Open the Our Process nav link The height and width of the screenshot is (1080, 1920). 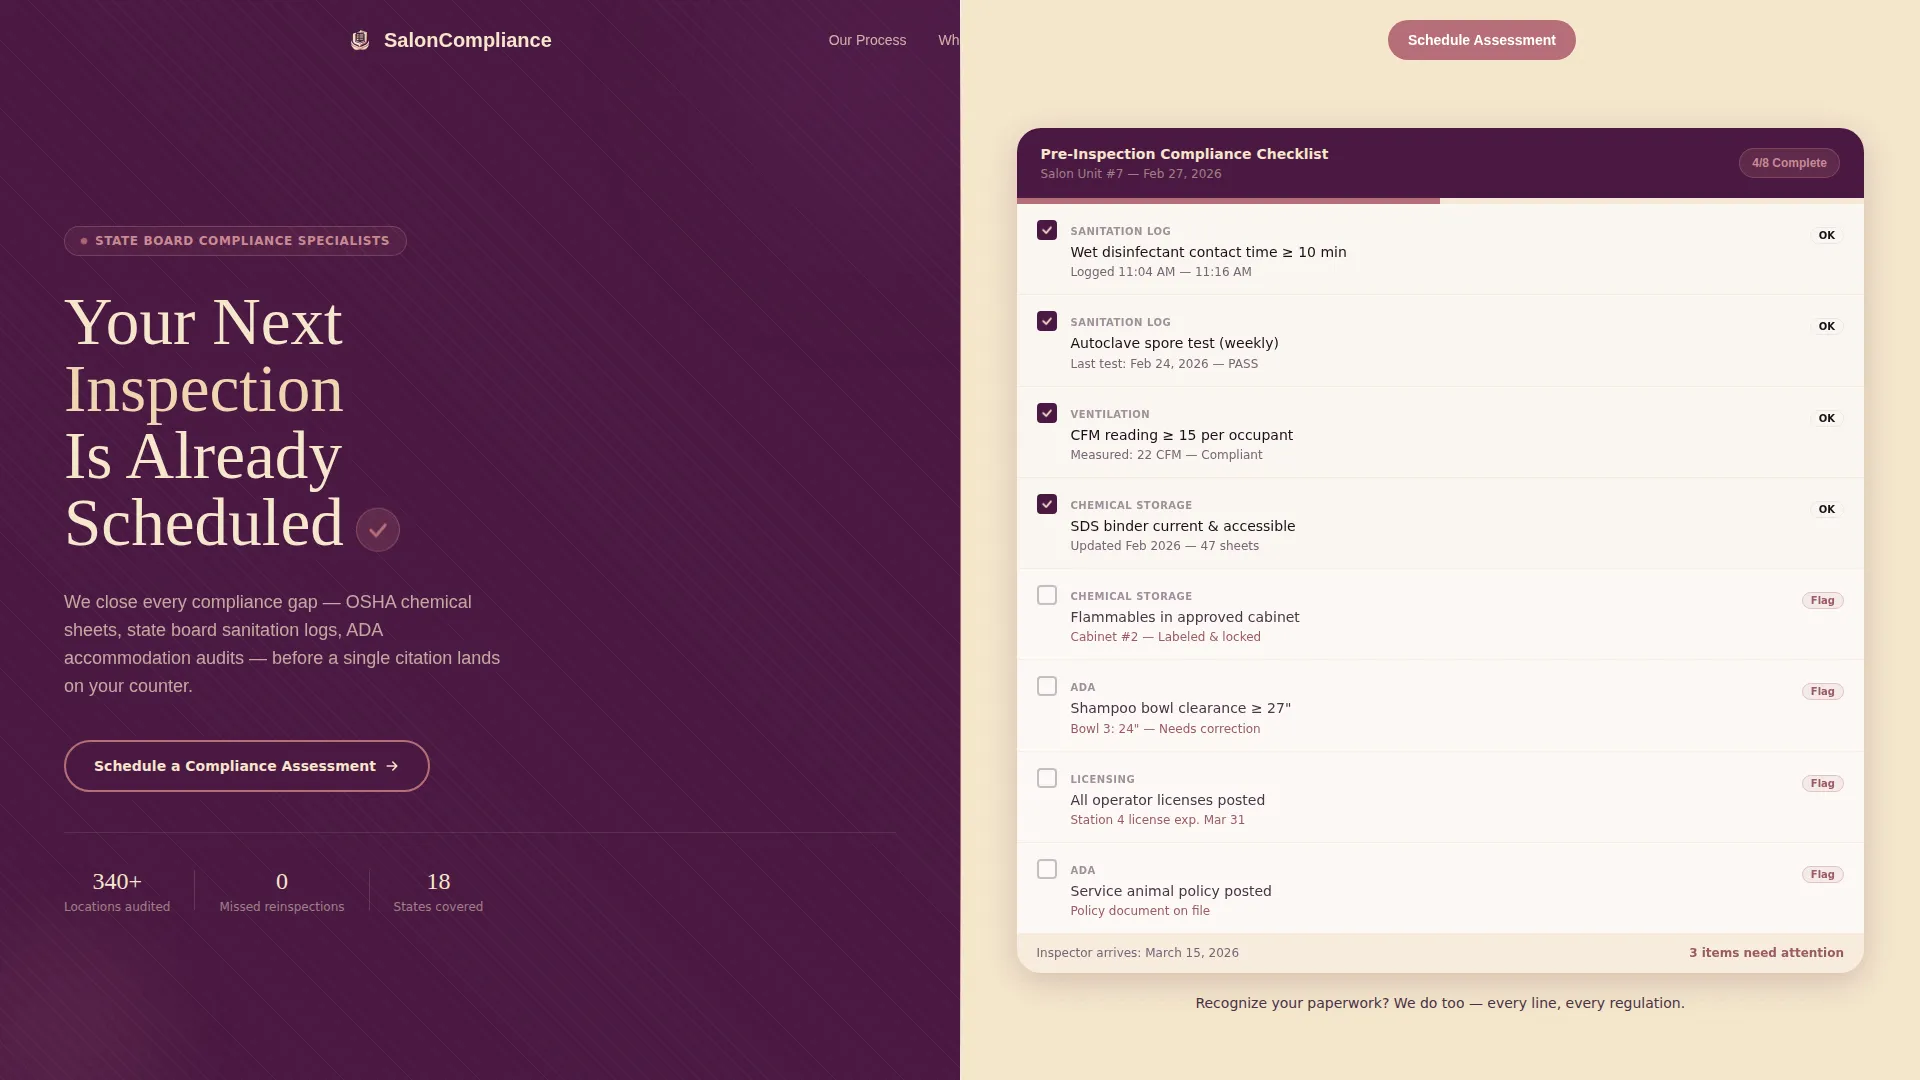(867, 40)
